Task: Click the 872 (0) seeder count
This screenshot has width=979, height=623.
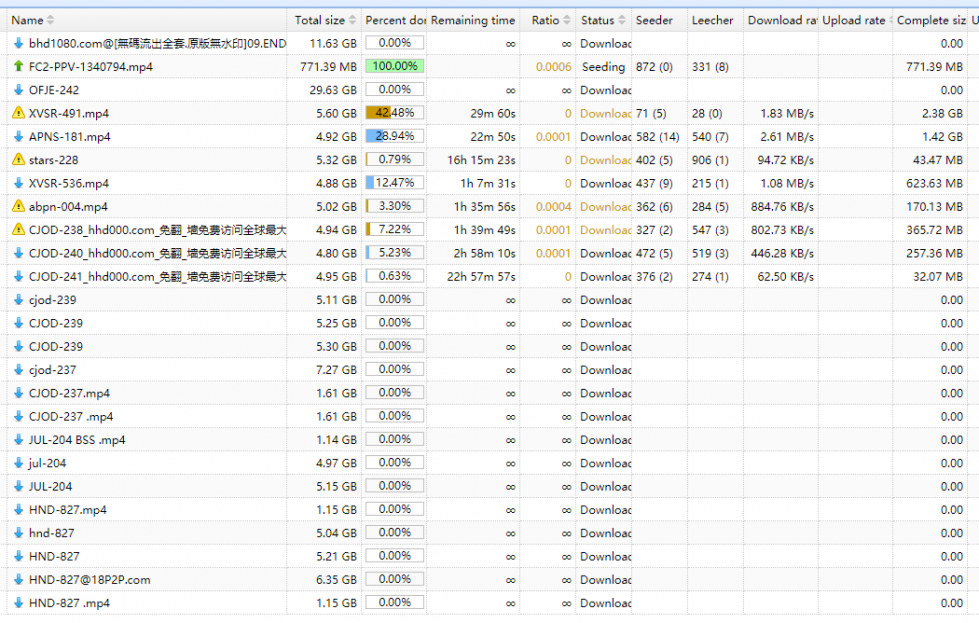Action: click(654, 67)
